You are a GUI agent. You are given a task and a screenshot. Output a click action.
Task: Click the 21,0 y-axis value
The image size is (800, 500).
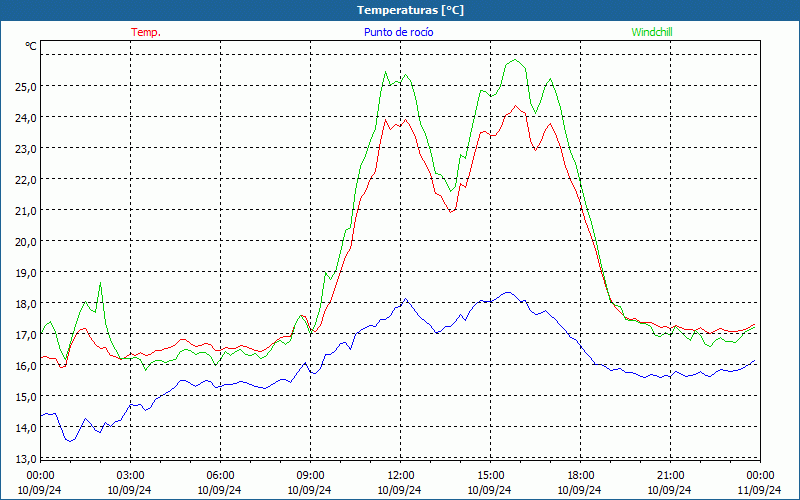[x=26, y=211]
